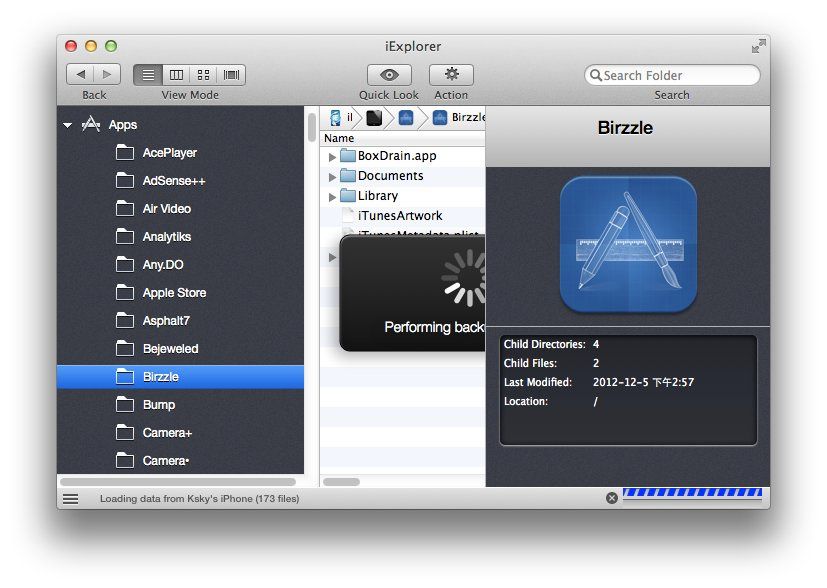Viewport: 827px width, 588px height.
Task: Select the Asphalt7 folder icon
Action: [x=125, y=321]
